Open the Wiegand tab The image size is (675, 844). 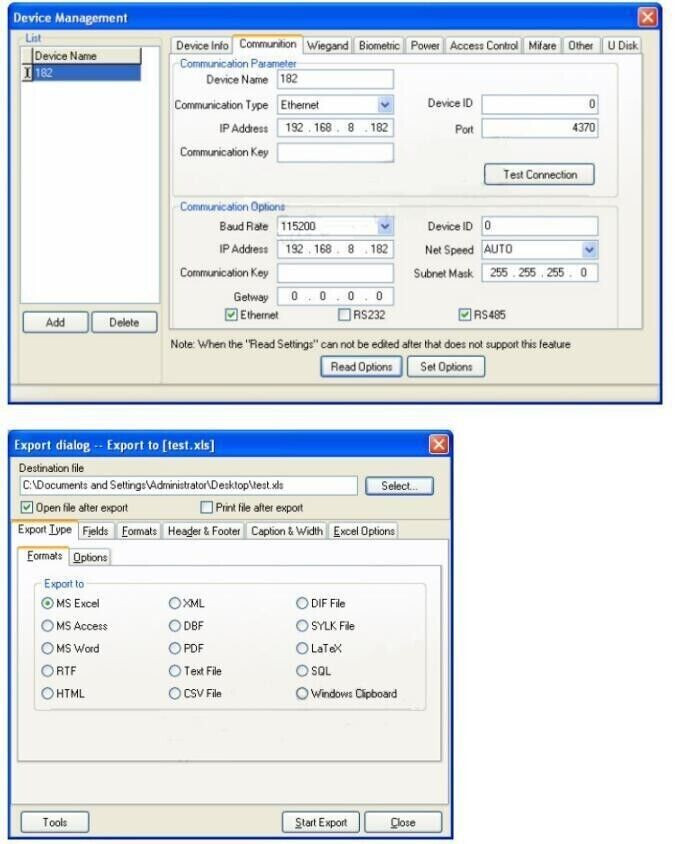(x=327, y=46)
